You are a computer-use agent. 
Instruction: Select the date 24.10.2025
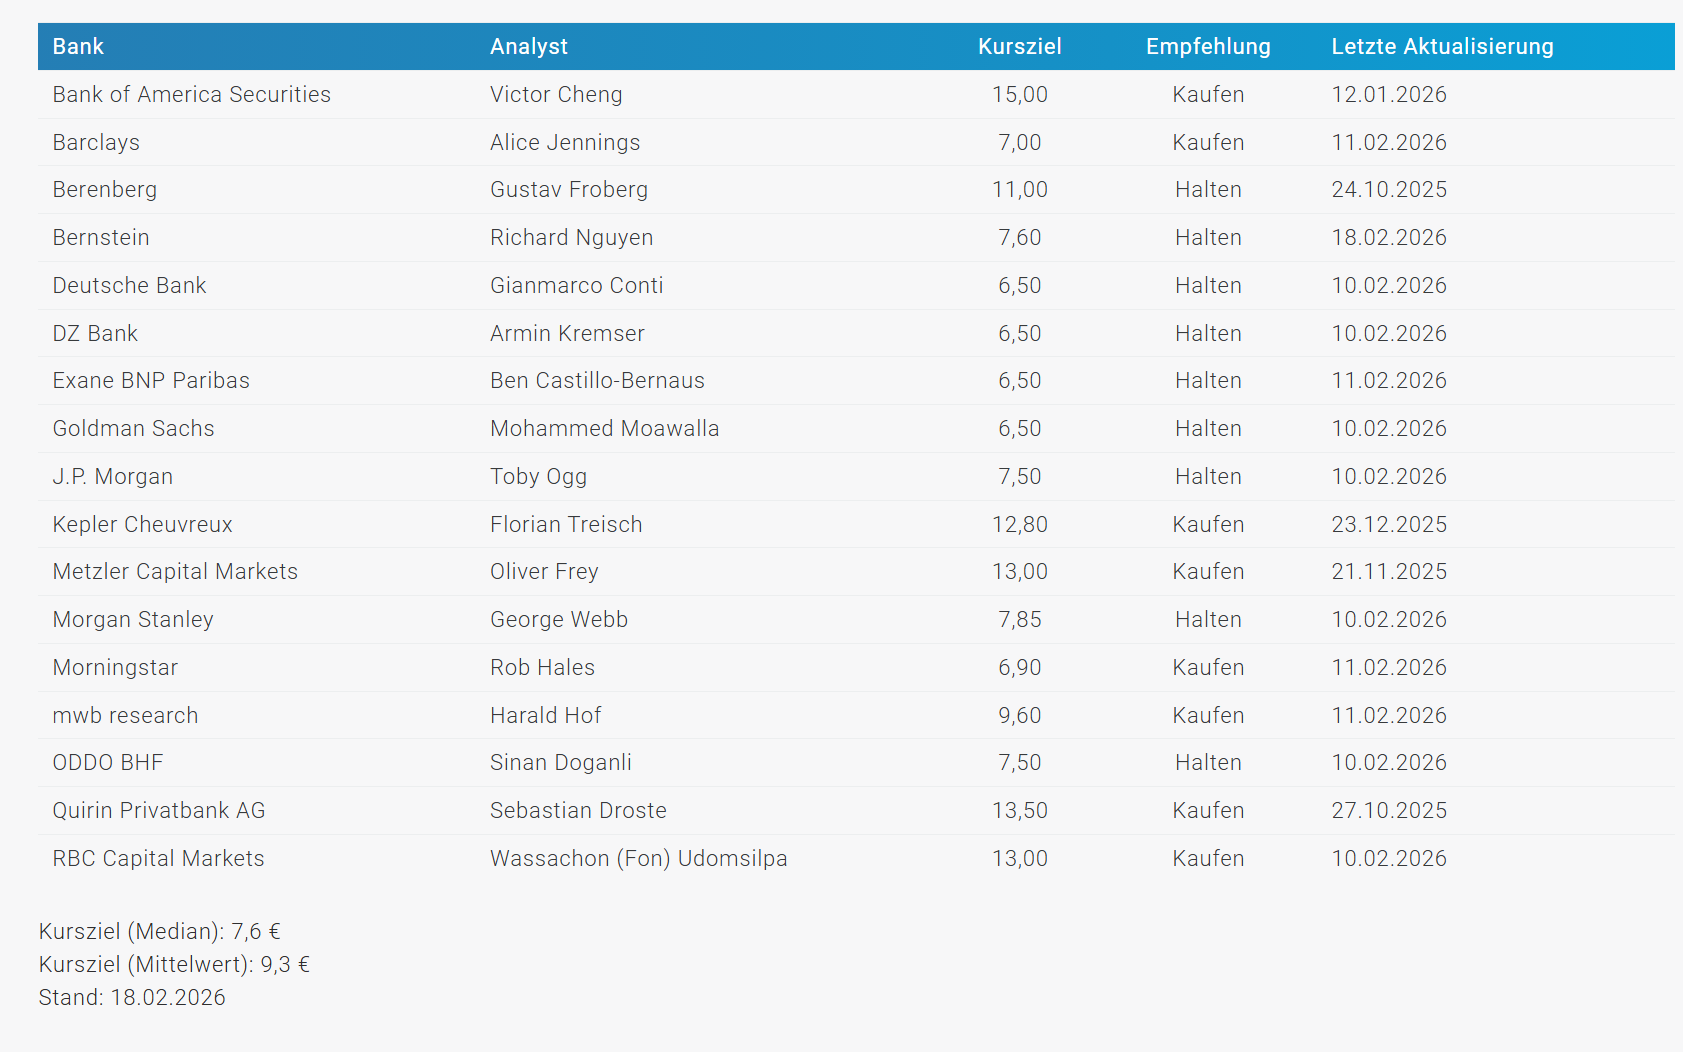click(1389, 190)
